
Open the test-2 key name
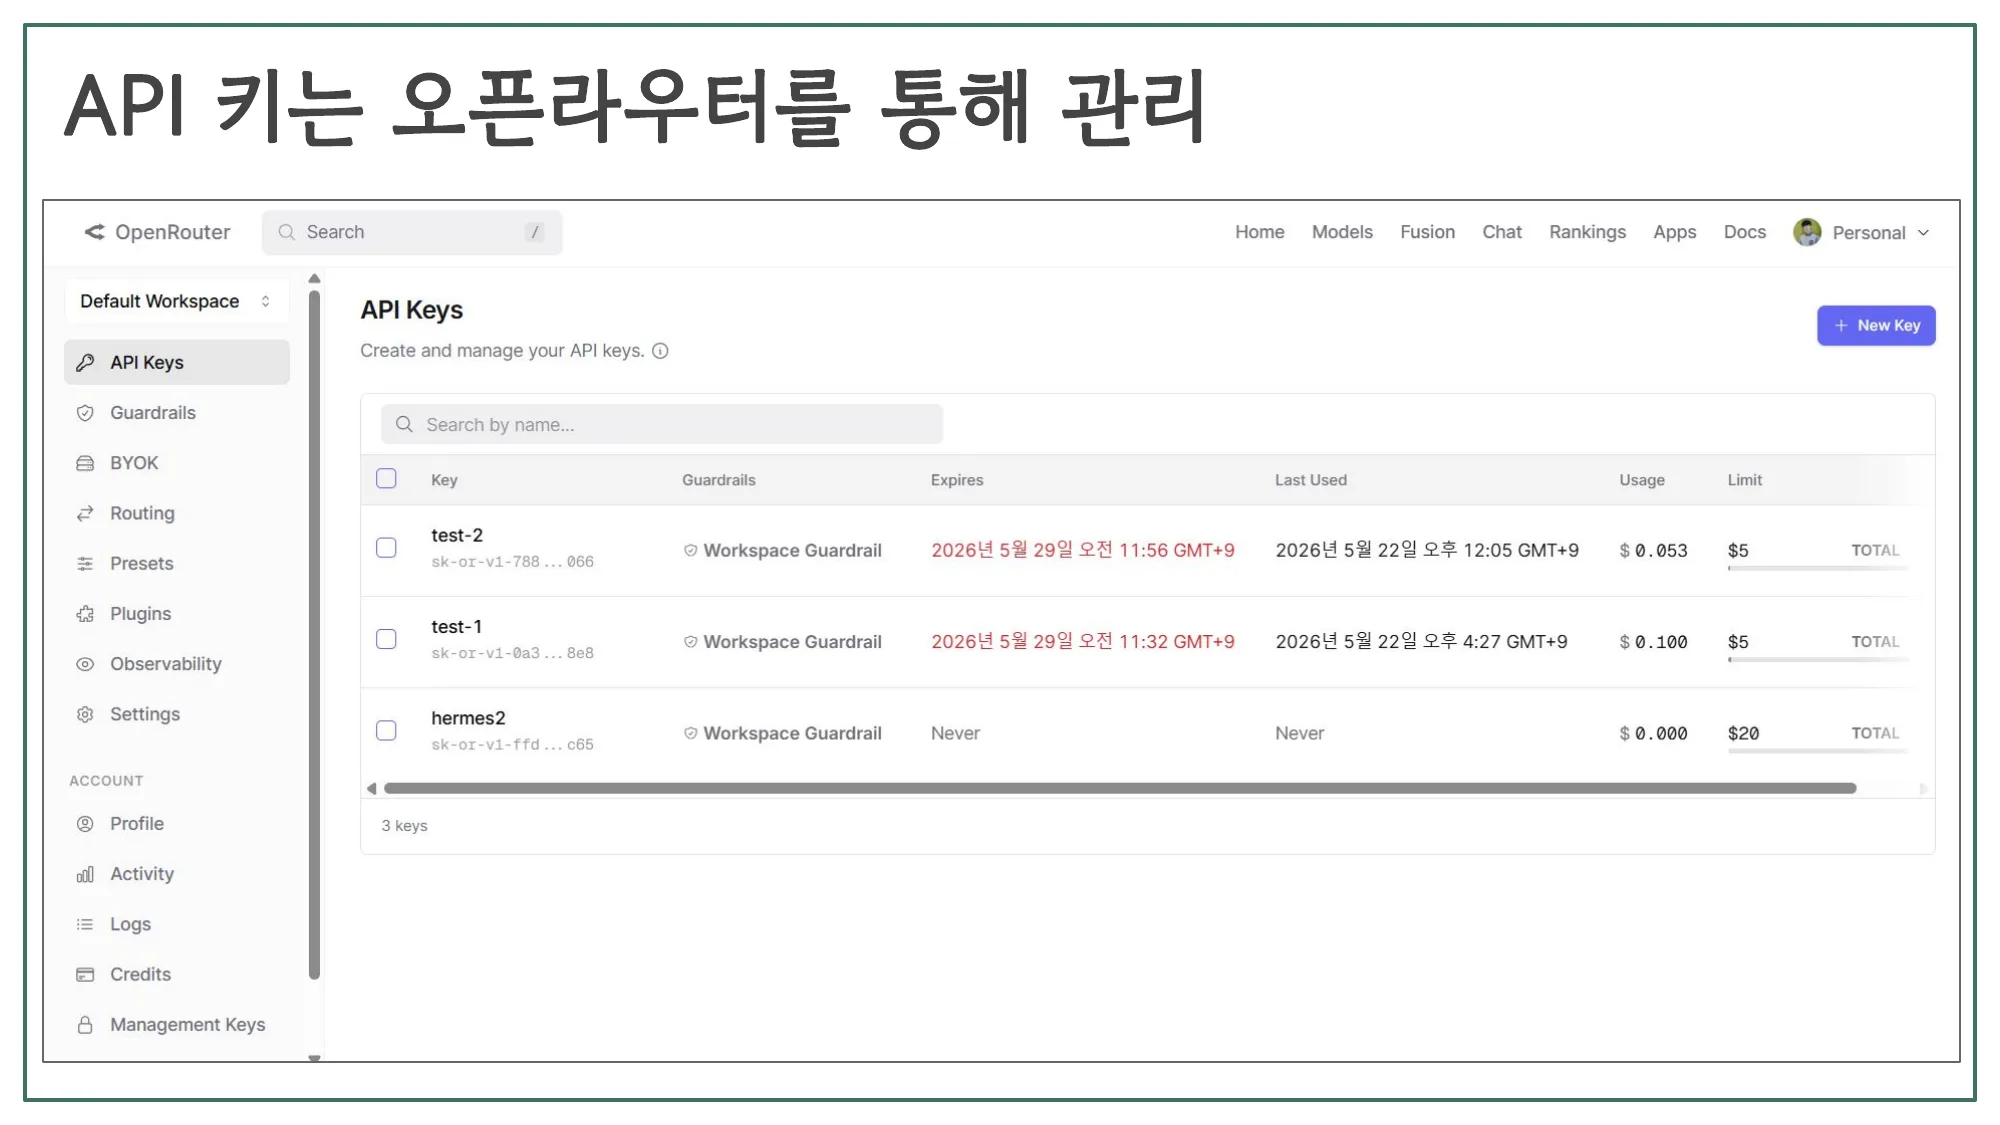coord(457,535)
